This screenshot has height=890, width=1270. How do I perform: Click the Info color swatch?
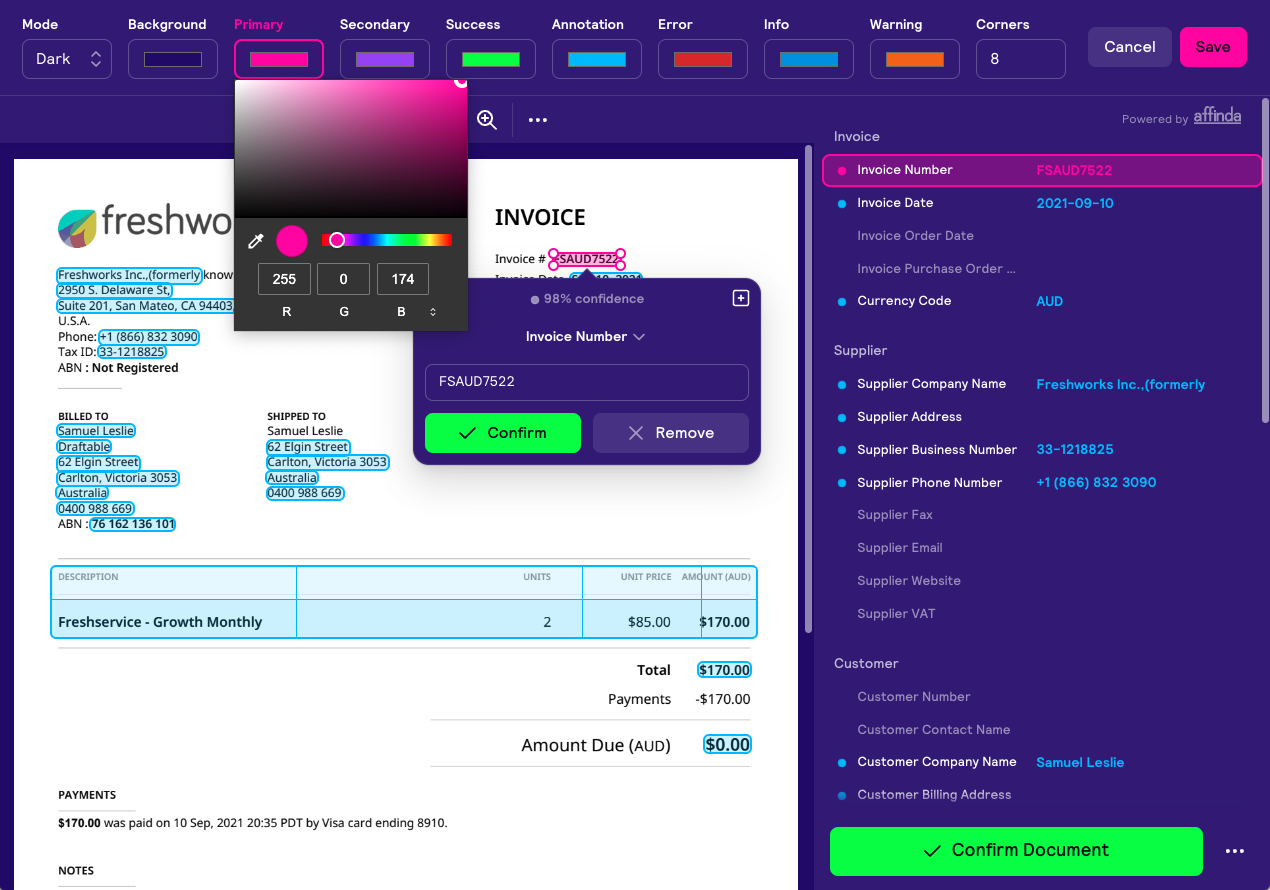(x=809, y=59)
